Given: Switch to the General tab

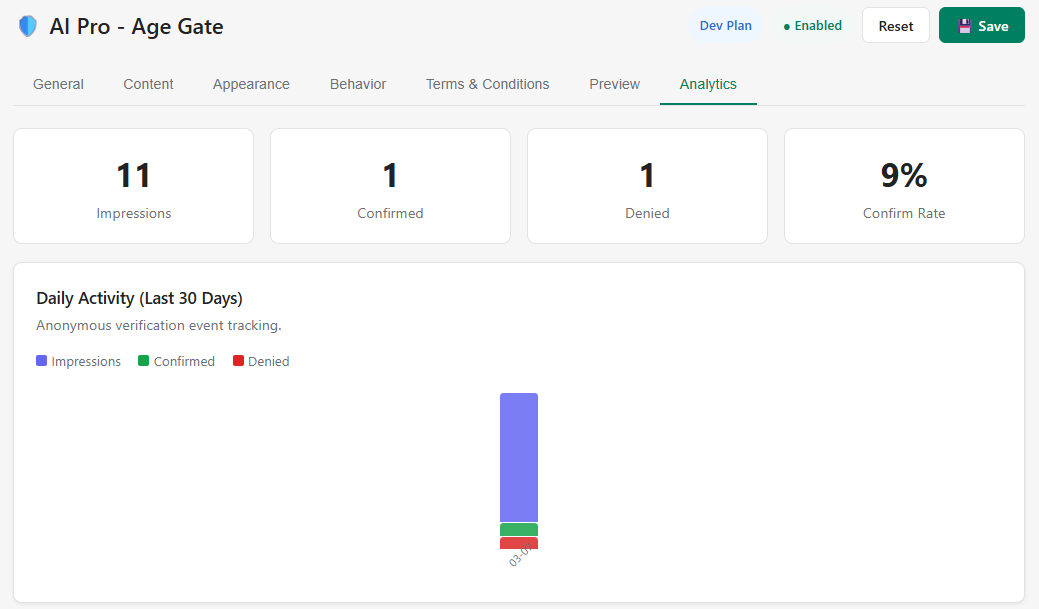Looking at the screenshot, I should [58, 84].
